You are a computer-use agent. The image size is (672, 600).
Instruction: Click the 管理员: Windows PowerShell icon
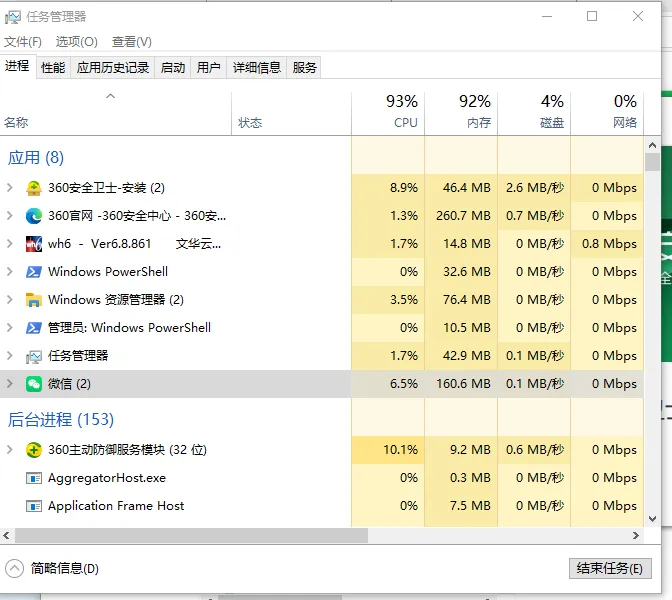click(33, 328)
